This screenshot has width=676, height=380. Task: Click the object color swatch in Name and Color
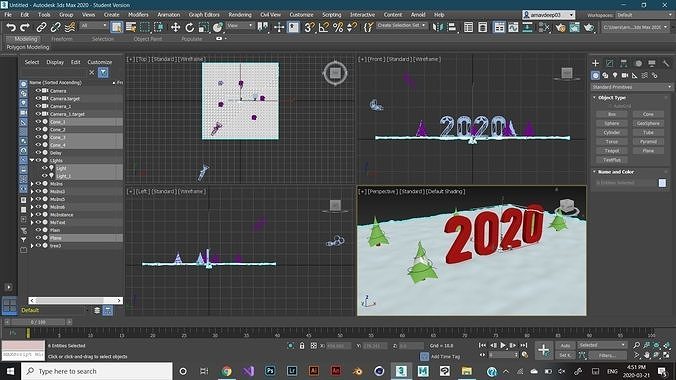pos(662,183)
